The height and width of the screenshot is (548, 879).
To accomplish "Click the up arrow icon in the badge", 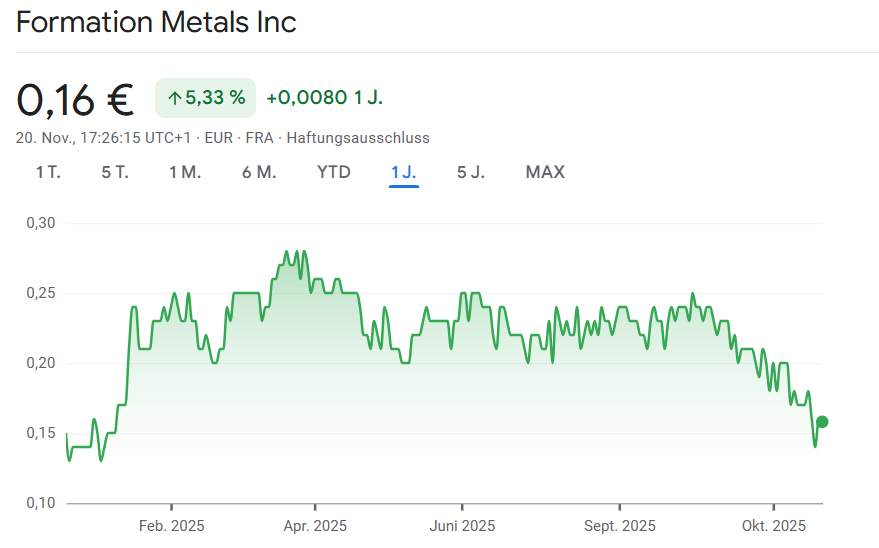I will point(174,98).
